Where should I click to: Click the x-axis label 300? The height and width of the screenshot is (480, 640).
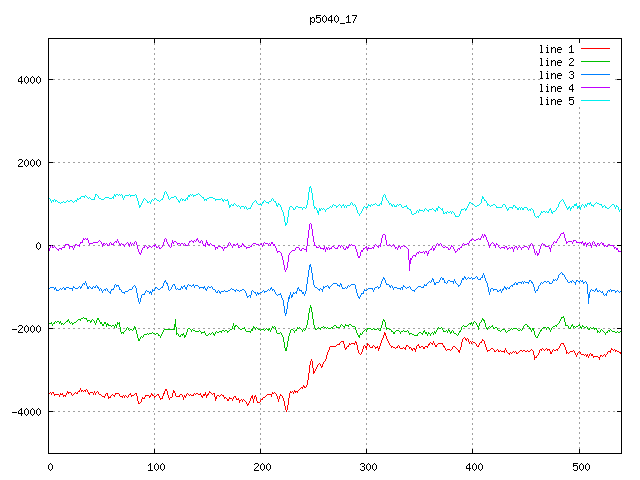pos(368,467)
